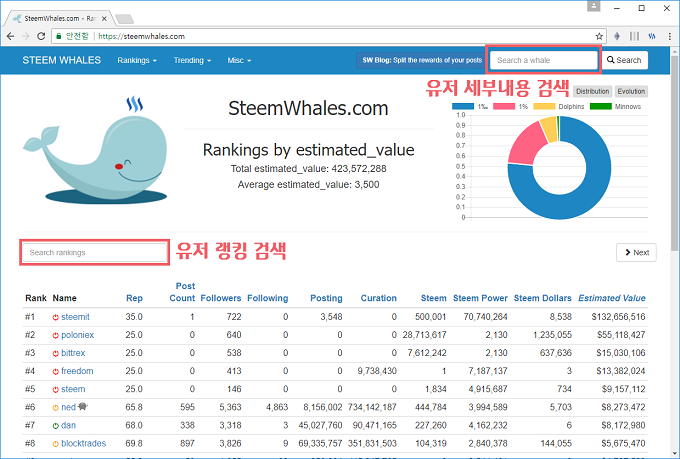Open the dan user profile
The width and height of the screenshot is (680, 459).
[x=69, y=426]
